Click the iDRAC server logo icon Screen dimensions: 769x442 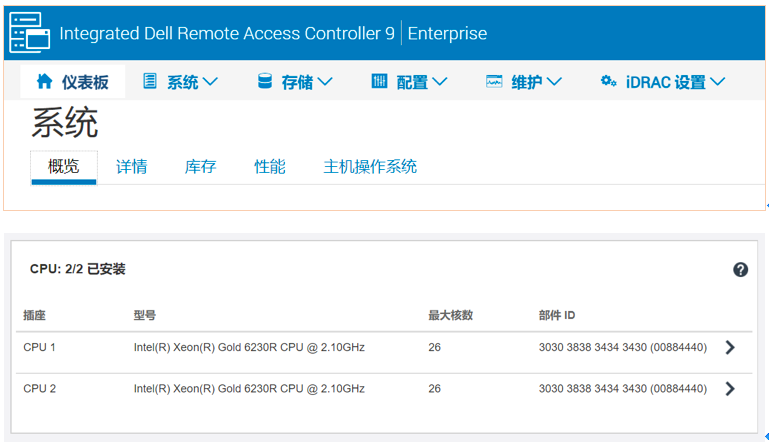click(x=29, y=32)
